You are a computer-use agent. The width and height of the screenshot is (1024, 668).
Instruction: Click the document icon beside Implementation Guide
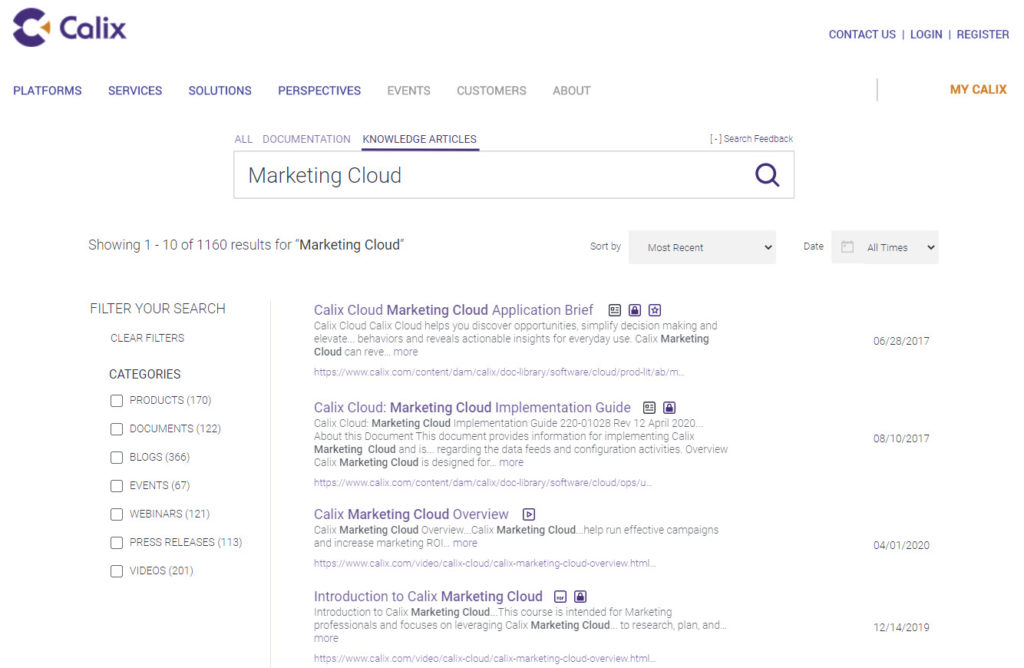(x=649, y=407)
